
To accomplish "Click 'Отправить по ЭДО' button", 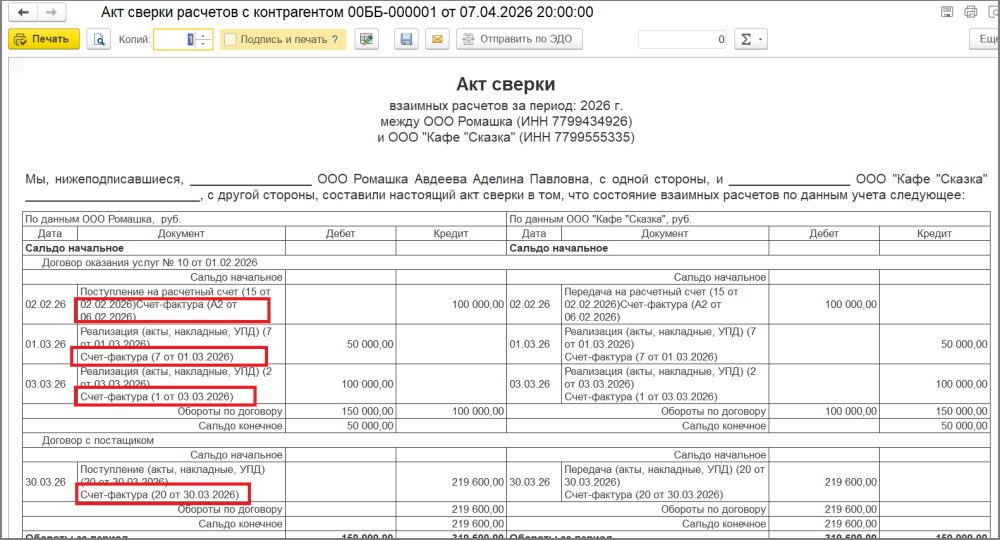I will 519,40.
